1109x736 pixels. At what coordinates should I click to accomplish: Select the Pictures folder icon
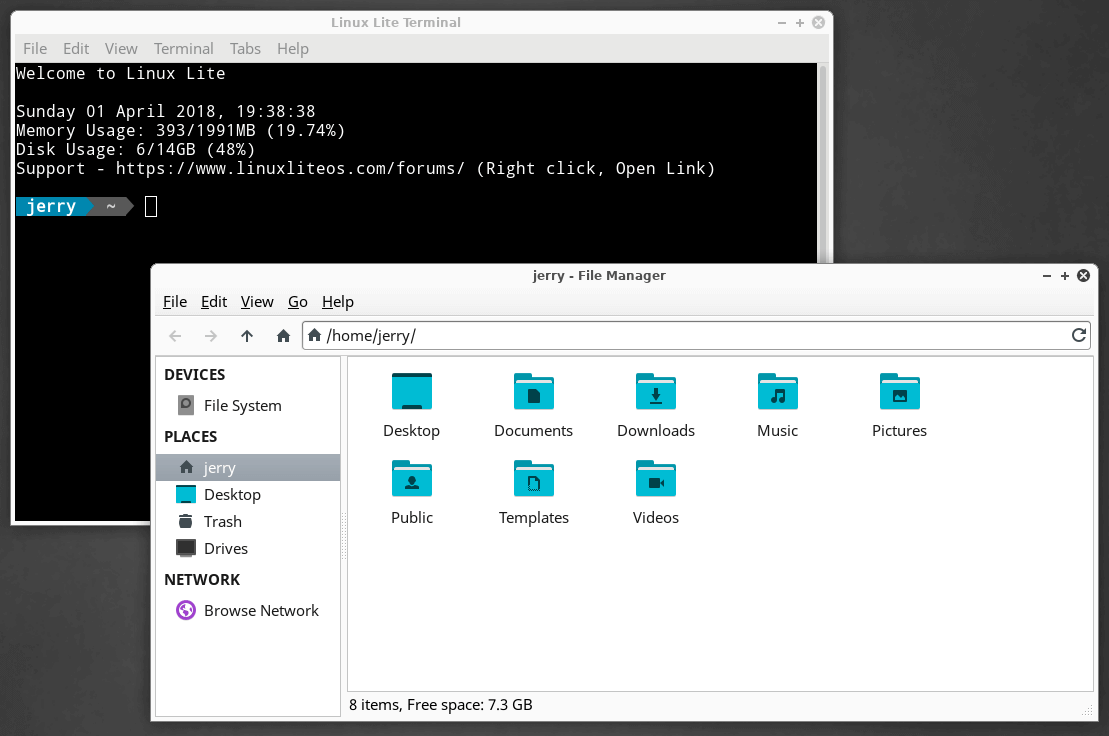(899, 392)
